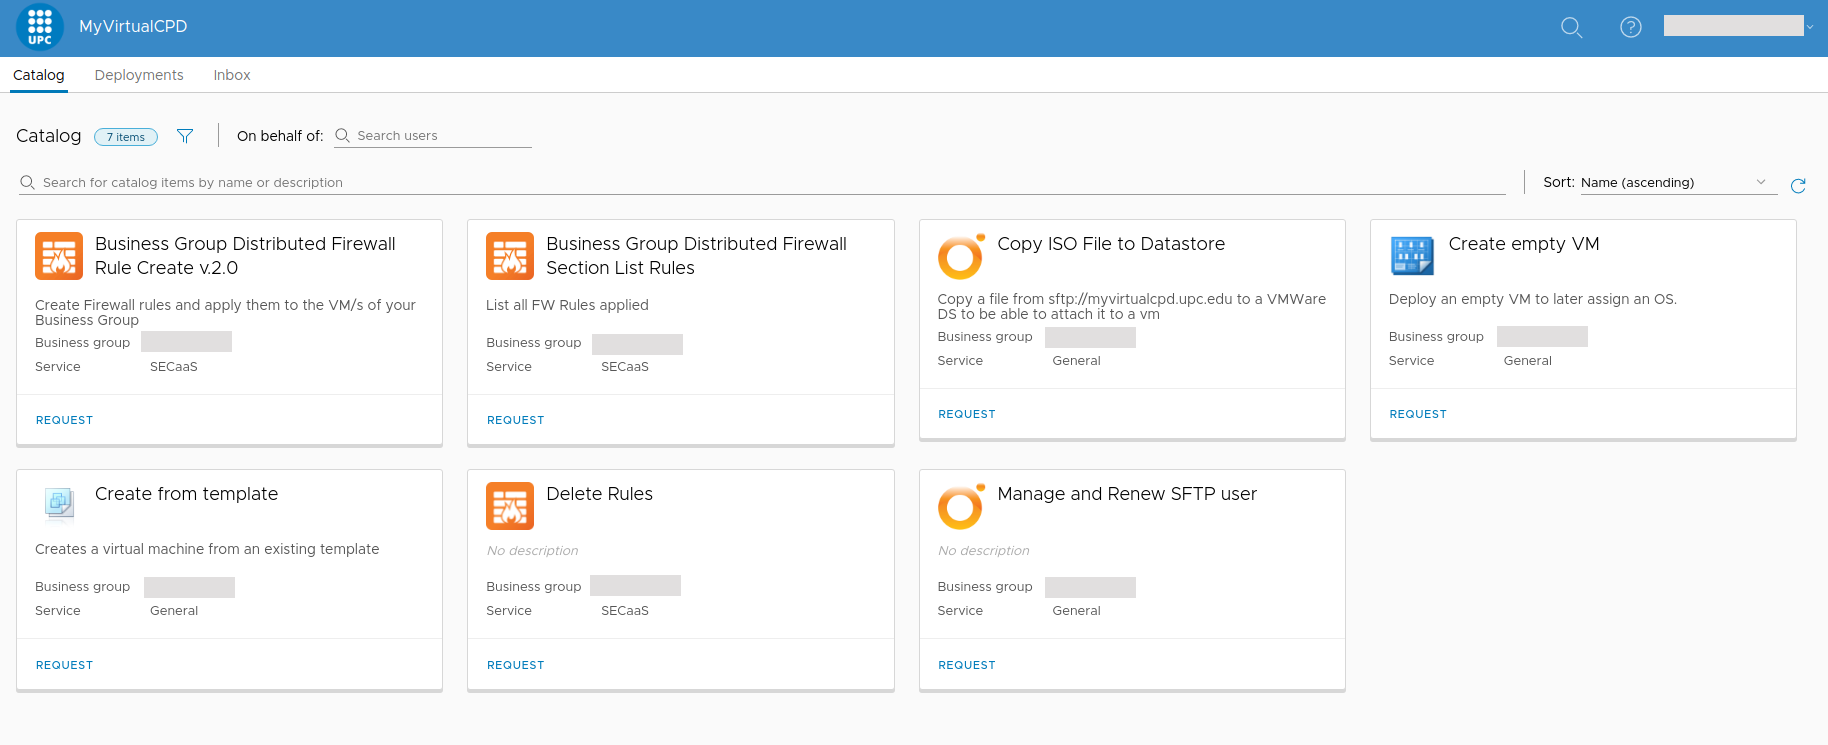Request the Delete Rules catalog item
This screenshot has height=745, width=1828.
[515, 665]
